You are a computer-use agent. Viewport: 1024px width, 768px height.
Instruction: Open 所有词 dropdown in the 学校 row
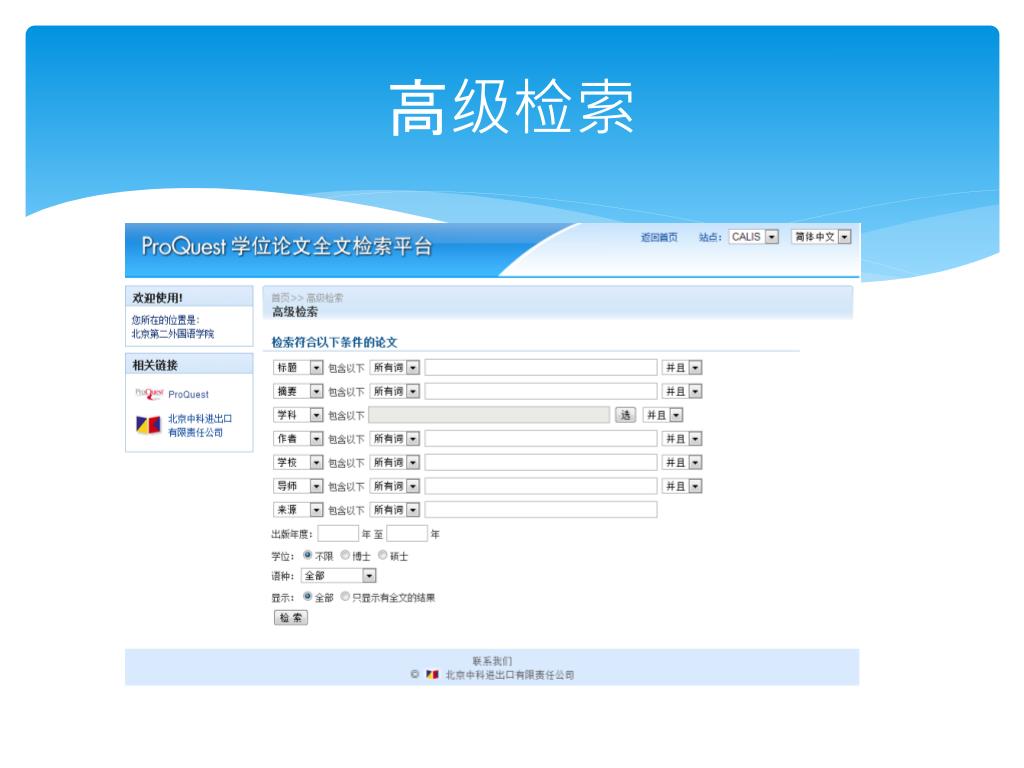click(395, 462)
